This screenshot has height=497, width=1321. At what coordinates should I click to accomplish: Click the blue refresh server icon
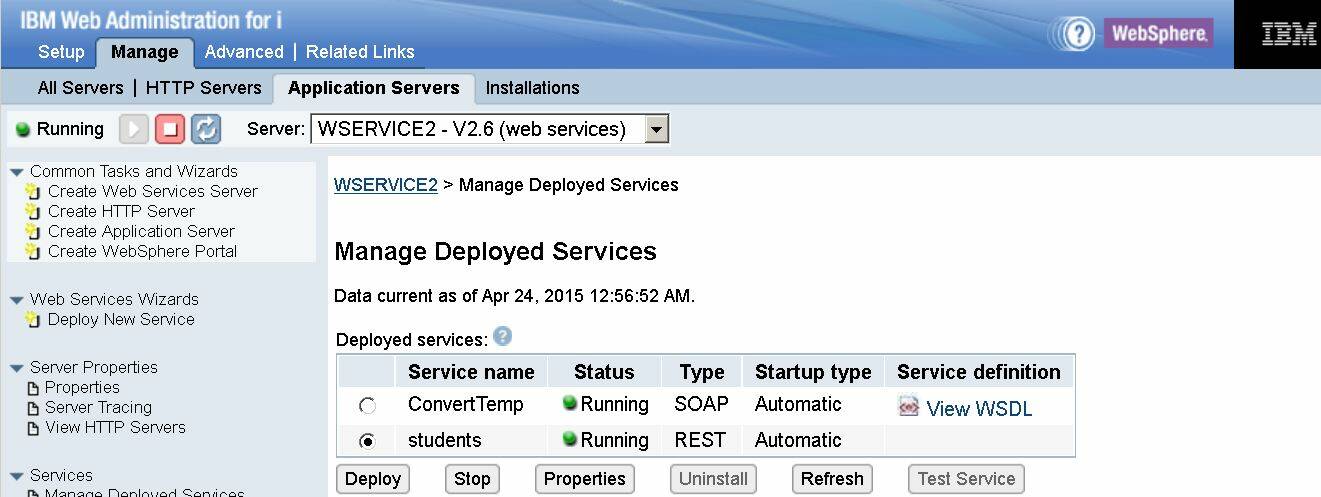click(206, 129)
